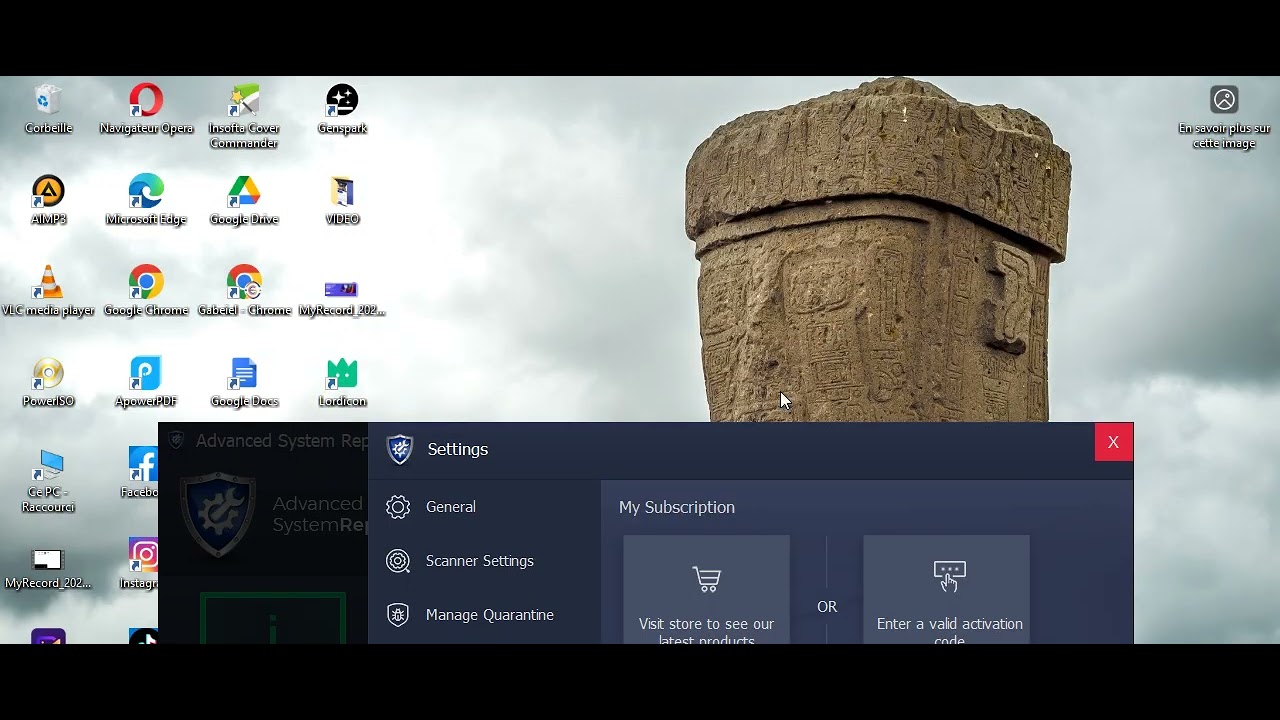The image size is (1280, 720).
Task: Click the Scanner Settings target icon
Action: (x=398, y=561)
